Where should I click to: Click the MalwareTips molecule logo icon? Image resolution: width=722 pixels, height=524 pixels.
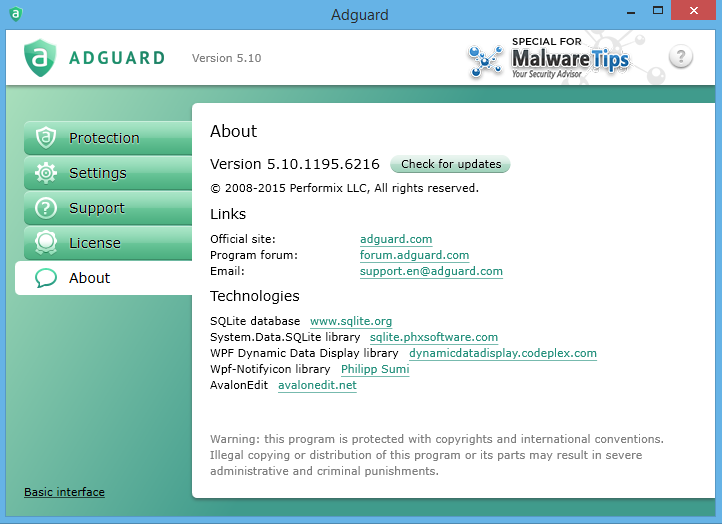pos(485,61)
